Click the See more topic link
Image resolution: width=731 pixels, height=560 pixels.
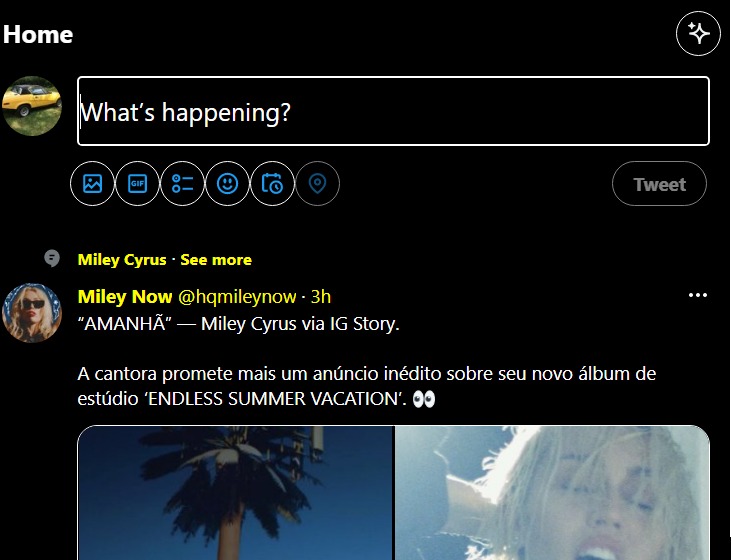click(216, 260)
